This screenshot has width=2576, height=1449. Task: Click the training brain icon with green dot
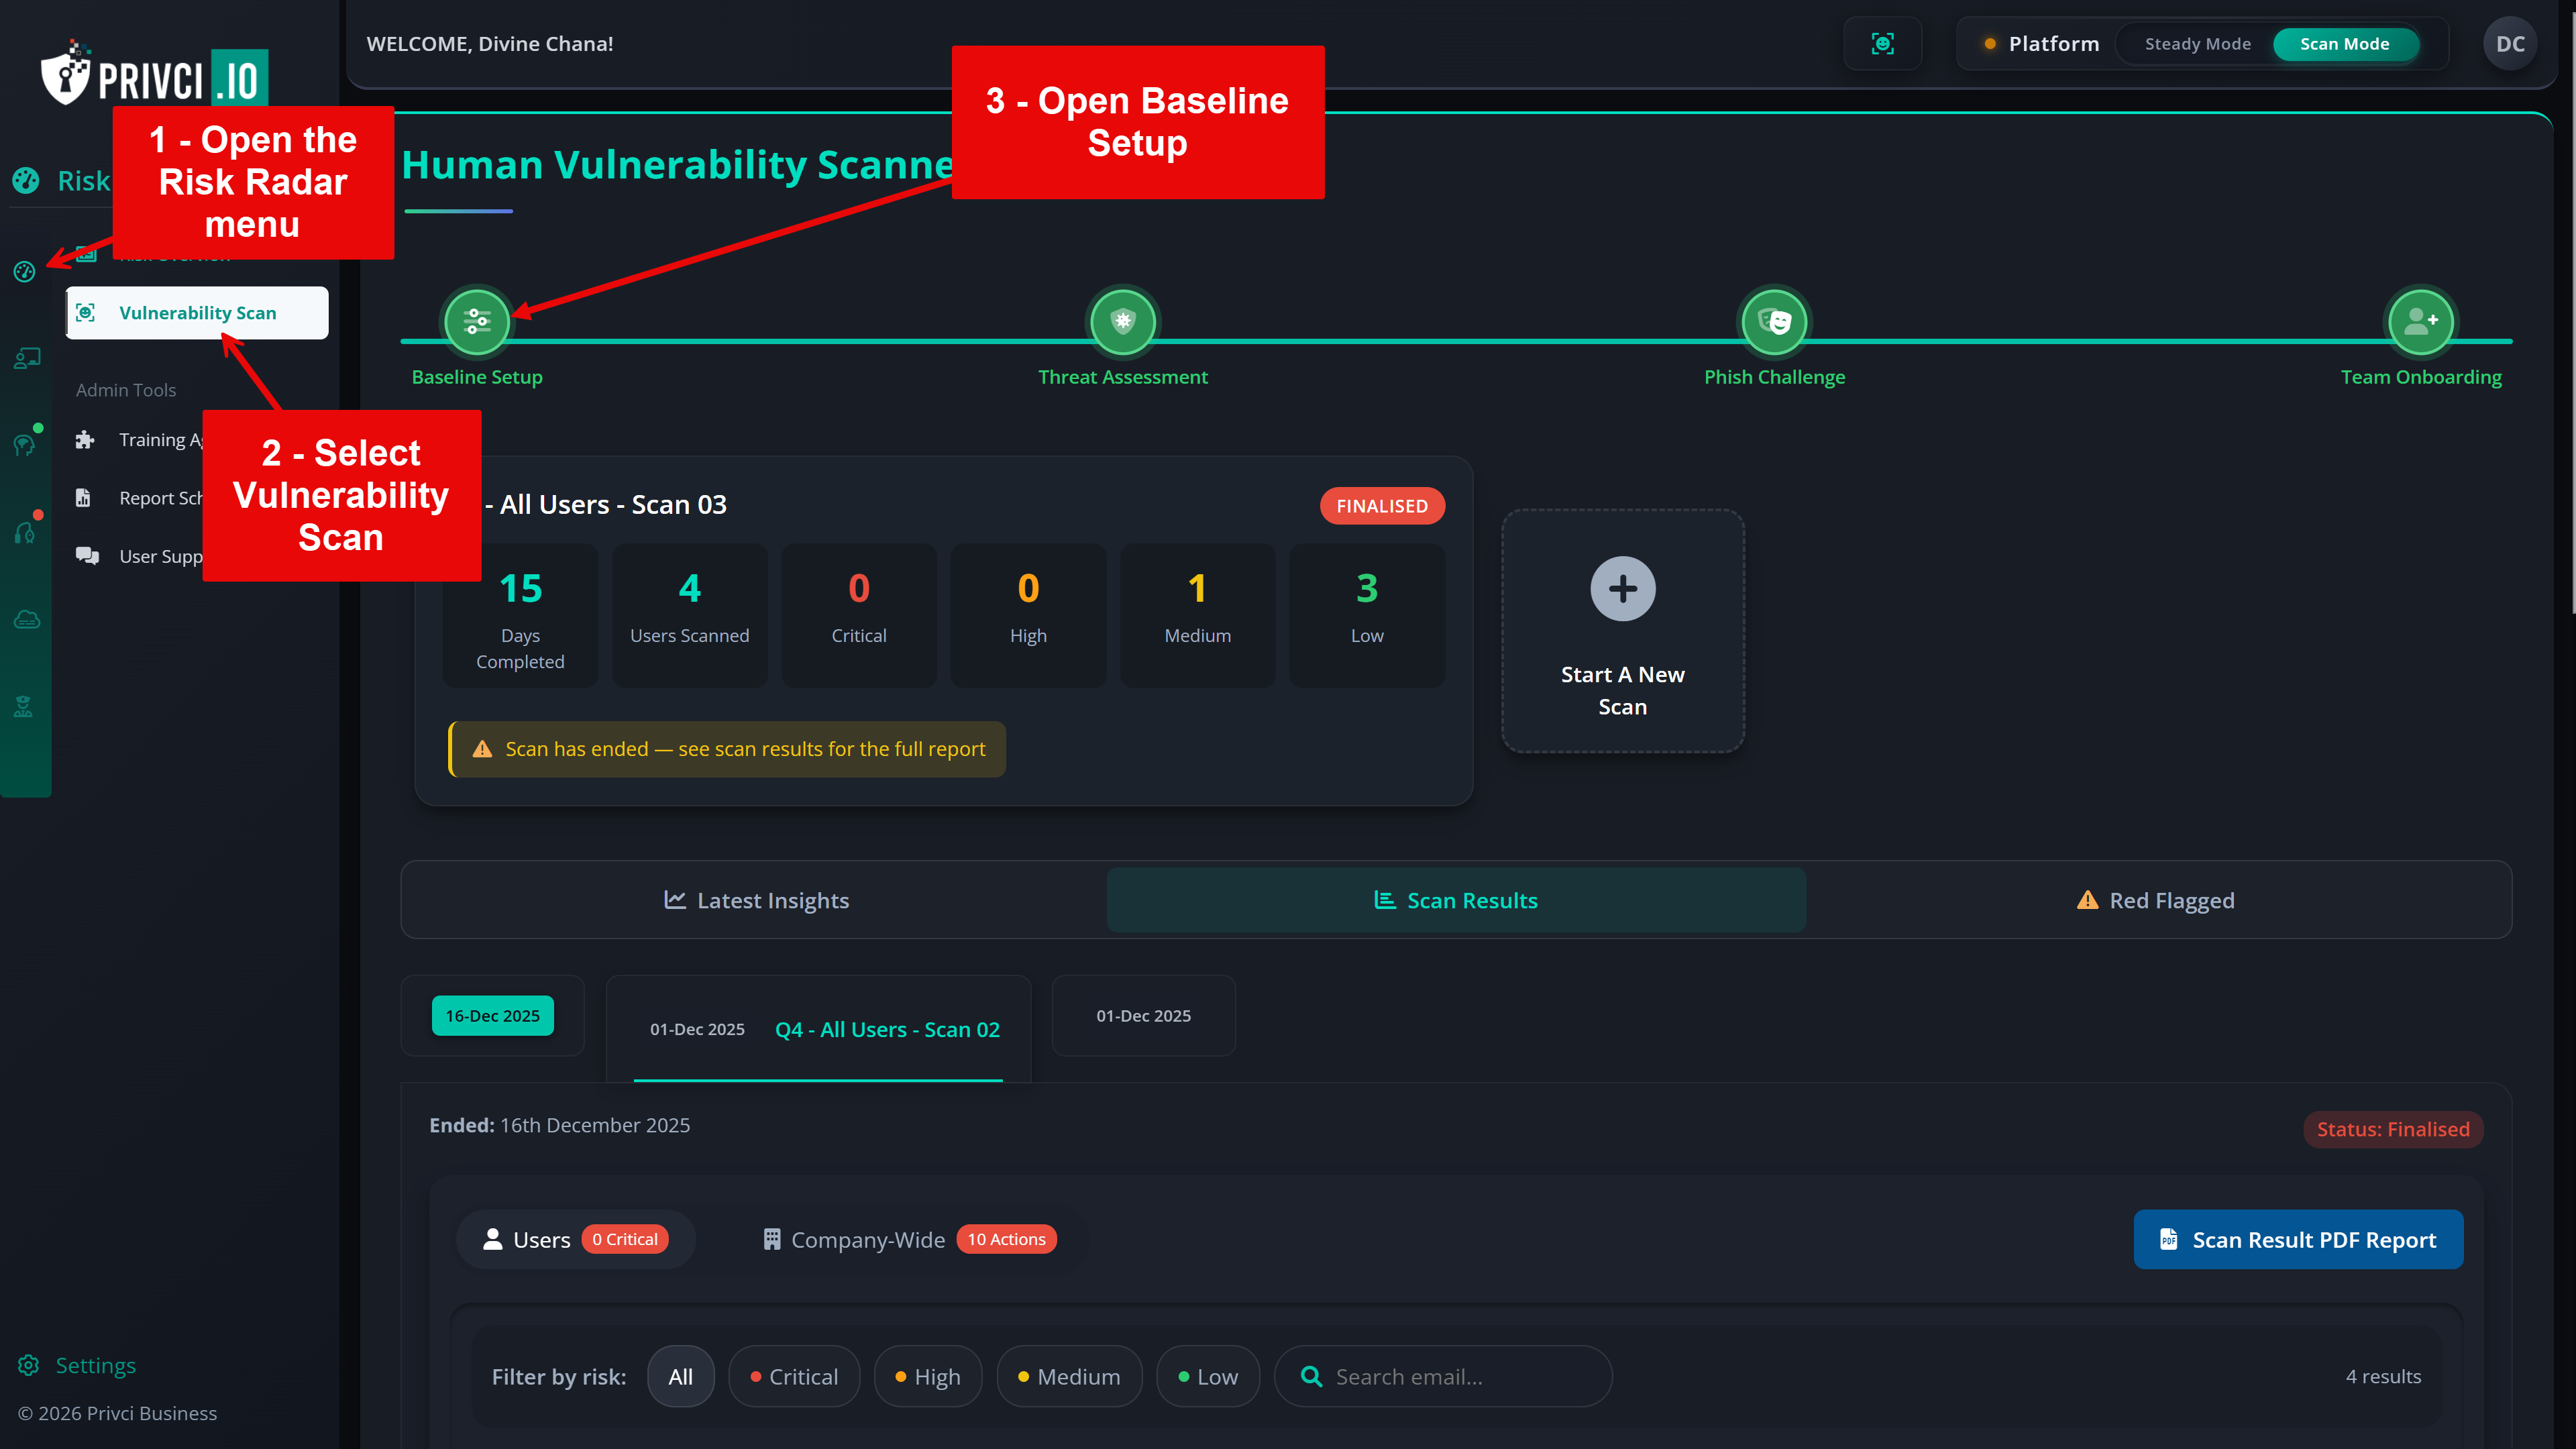[x=25, y=443]
